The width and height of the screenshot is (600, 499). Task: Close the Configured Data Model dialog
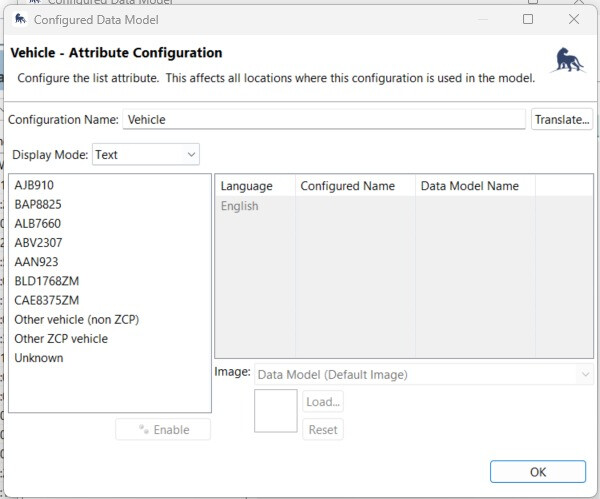(x=574, y=19)
